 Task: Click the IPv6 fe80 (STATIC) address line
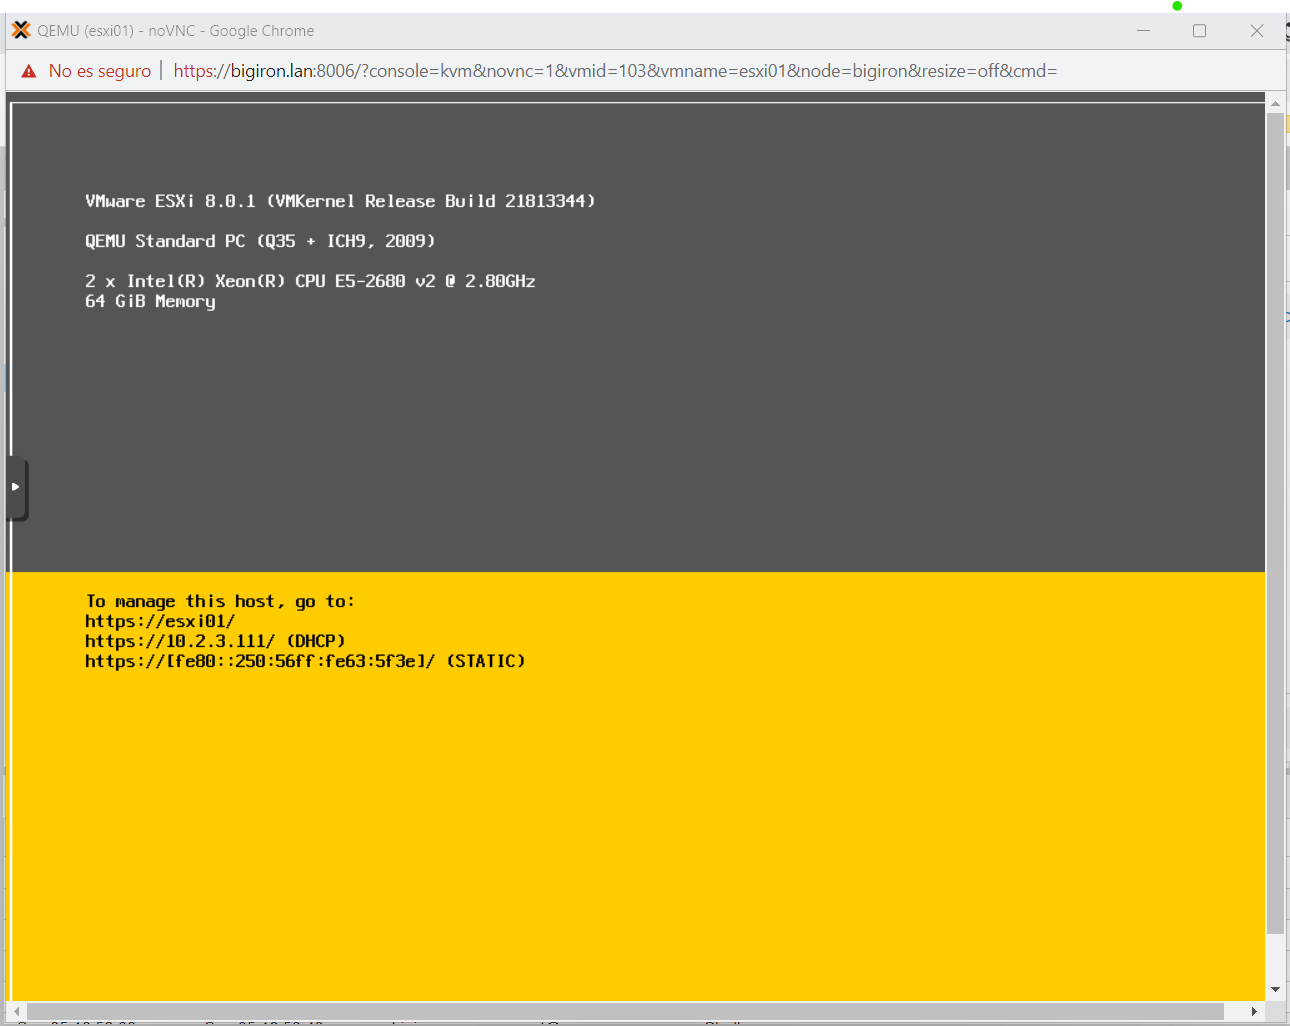pyautogui.click(x=305, y=661)
